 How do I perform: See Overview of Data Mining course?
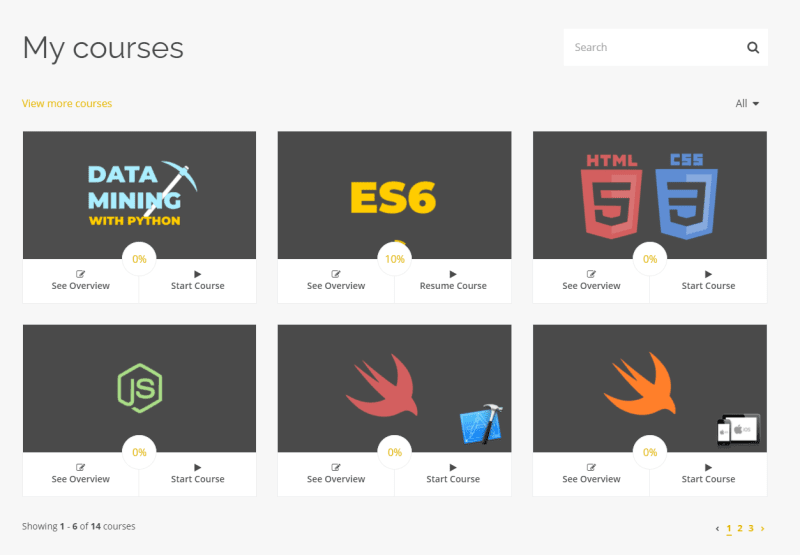(x=81, y=281)
